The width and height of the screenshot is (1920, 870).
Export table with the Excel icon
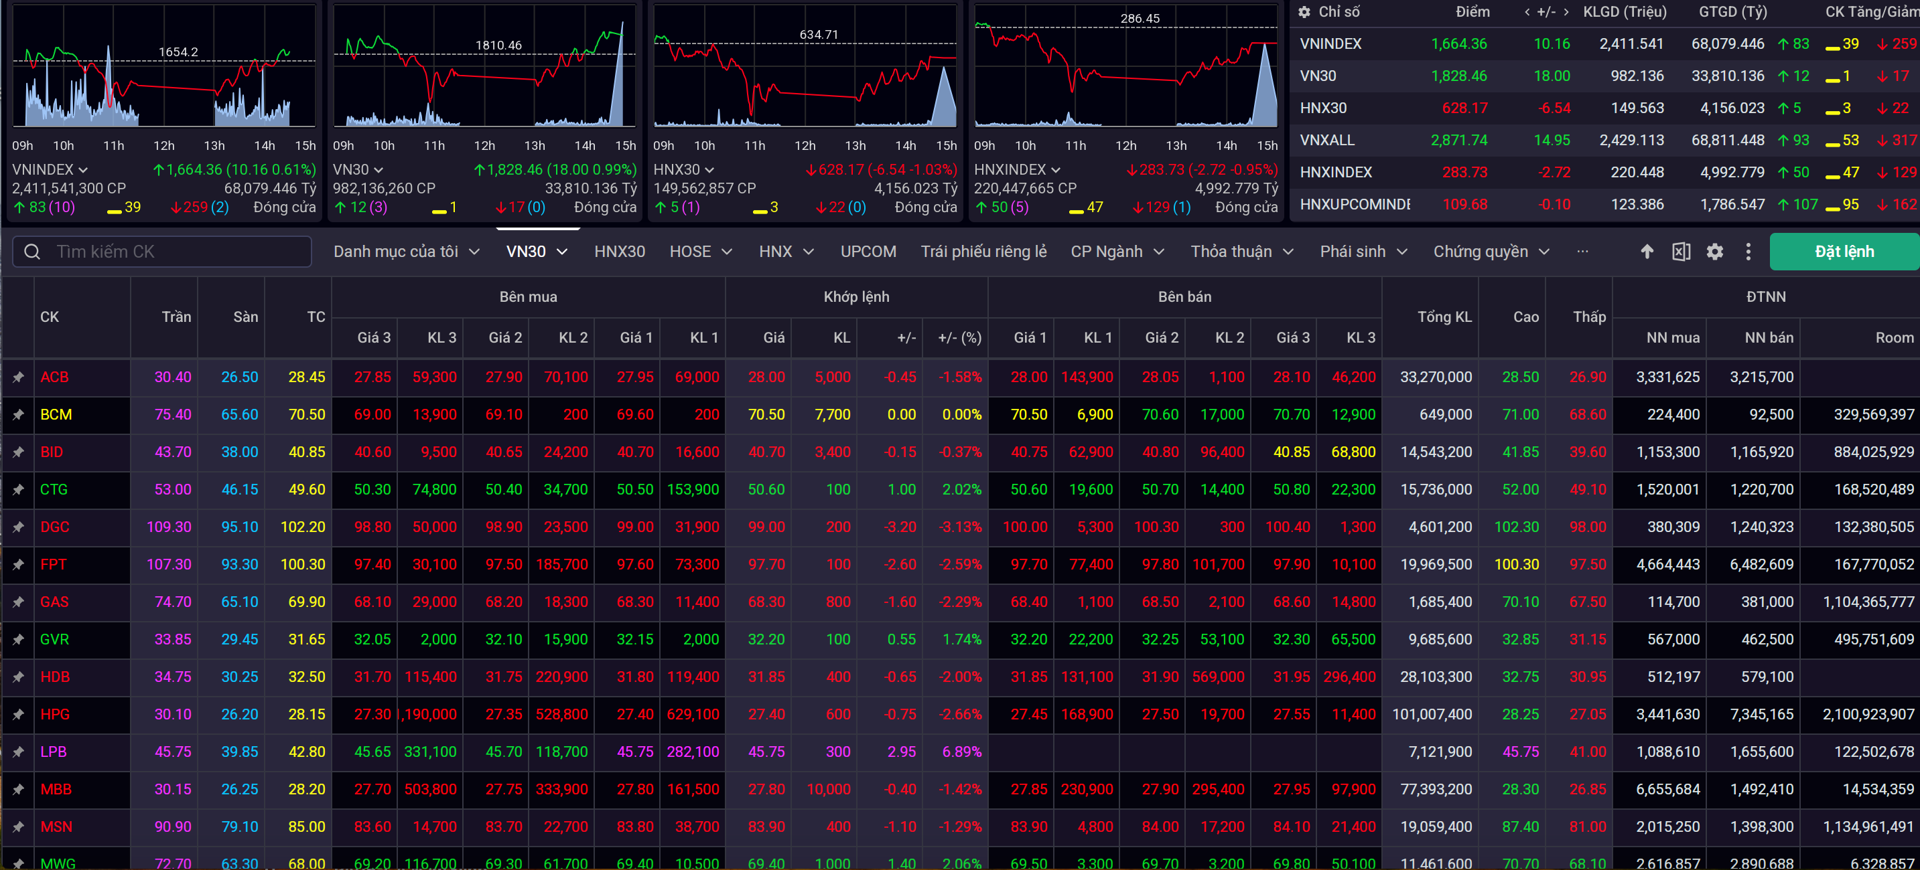[x=1681, y=252]
